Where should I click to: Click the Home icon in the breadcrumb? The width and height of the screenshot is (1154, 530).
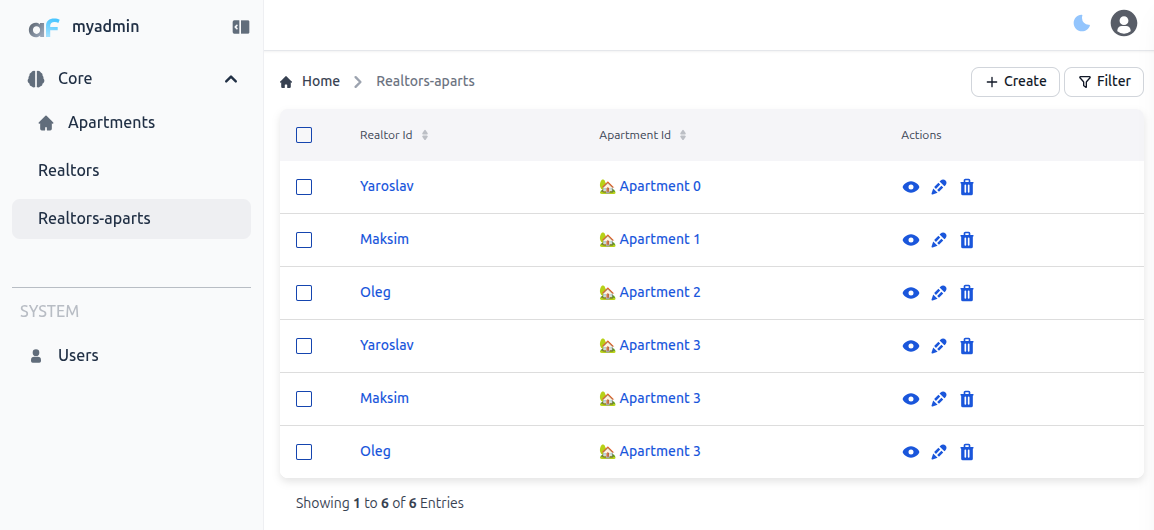pos(286,82)
